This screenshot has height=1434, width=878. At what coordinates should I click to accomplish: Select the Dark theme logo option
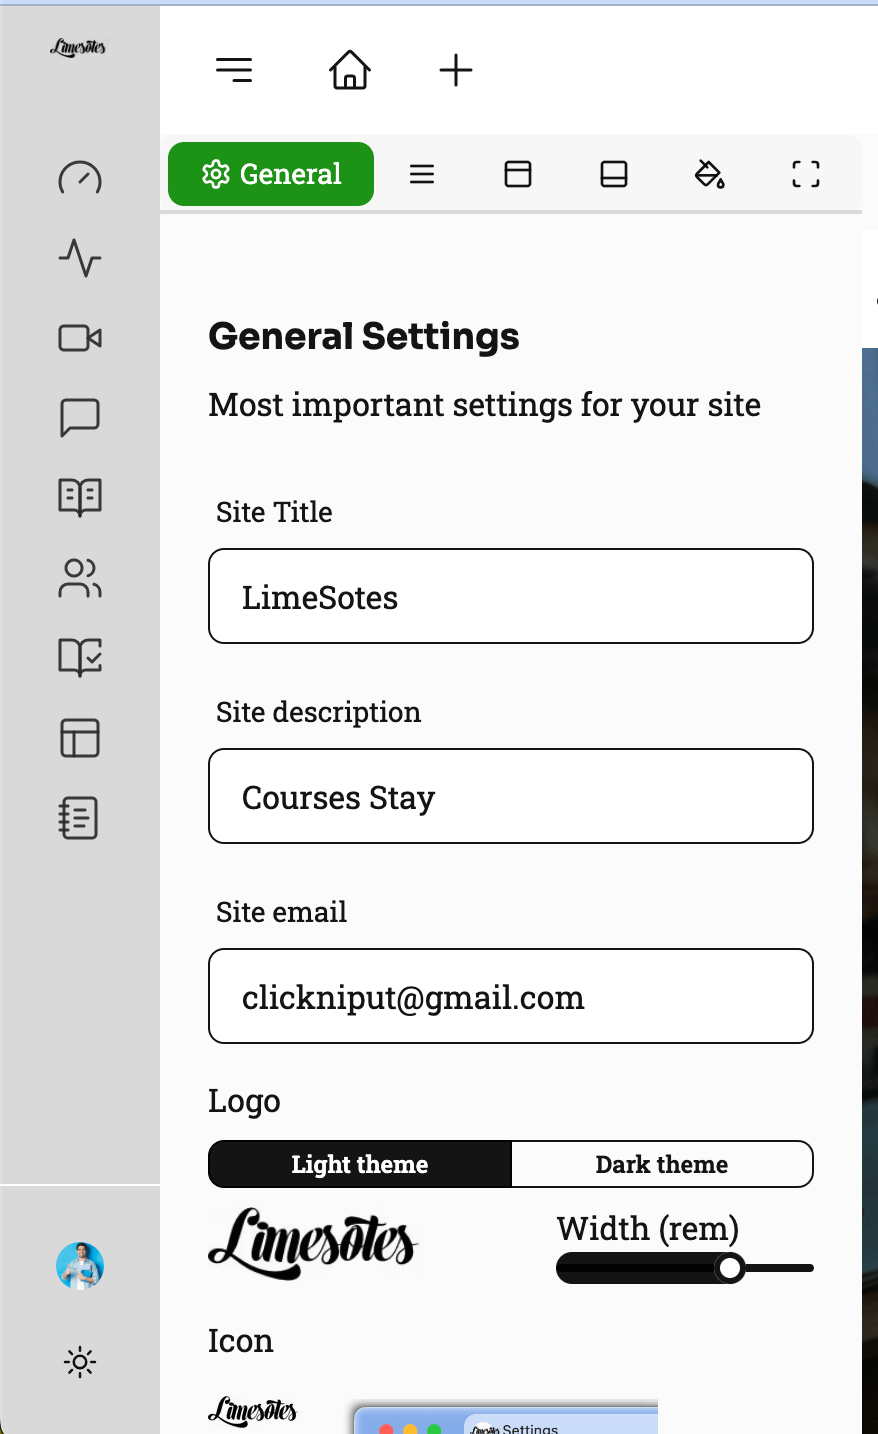click(662, 1164)
